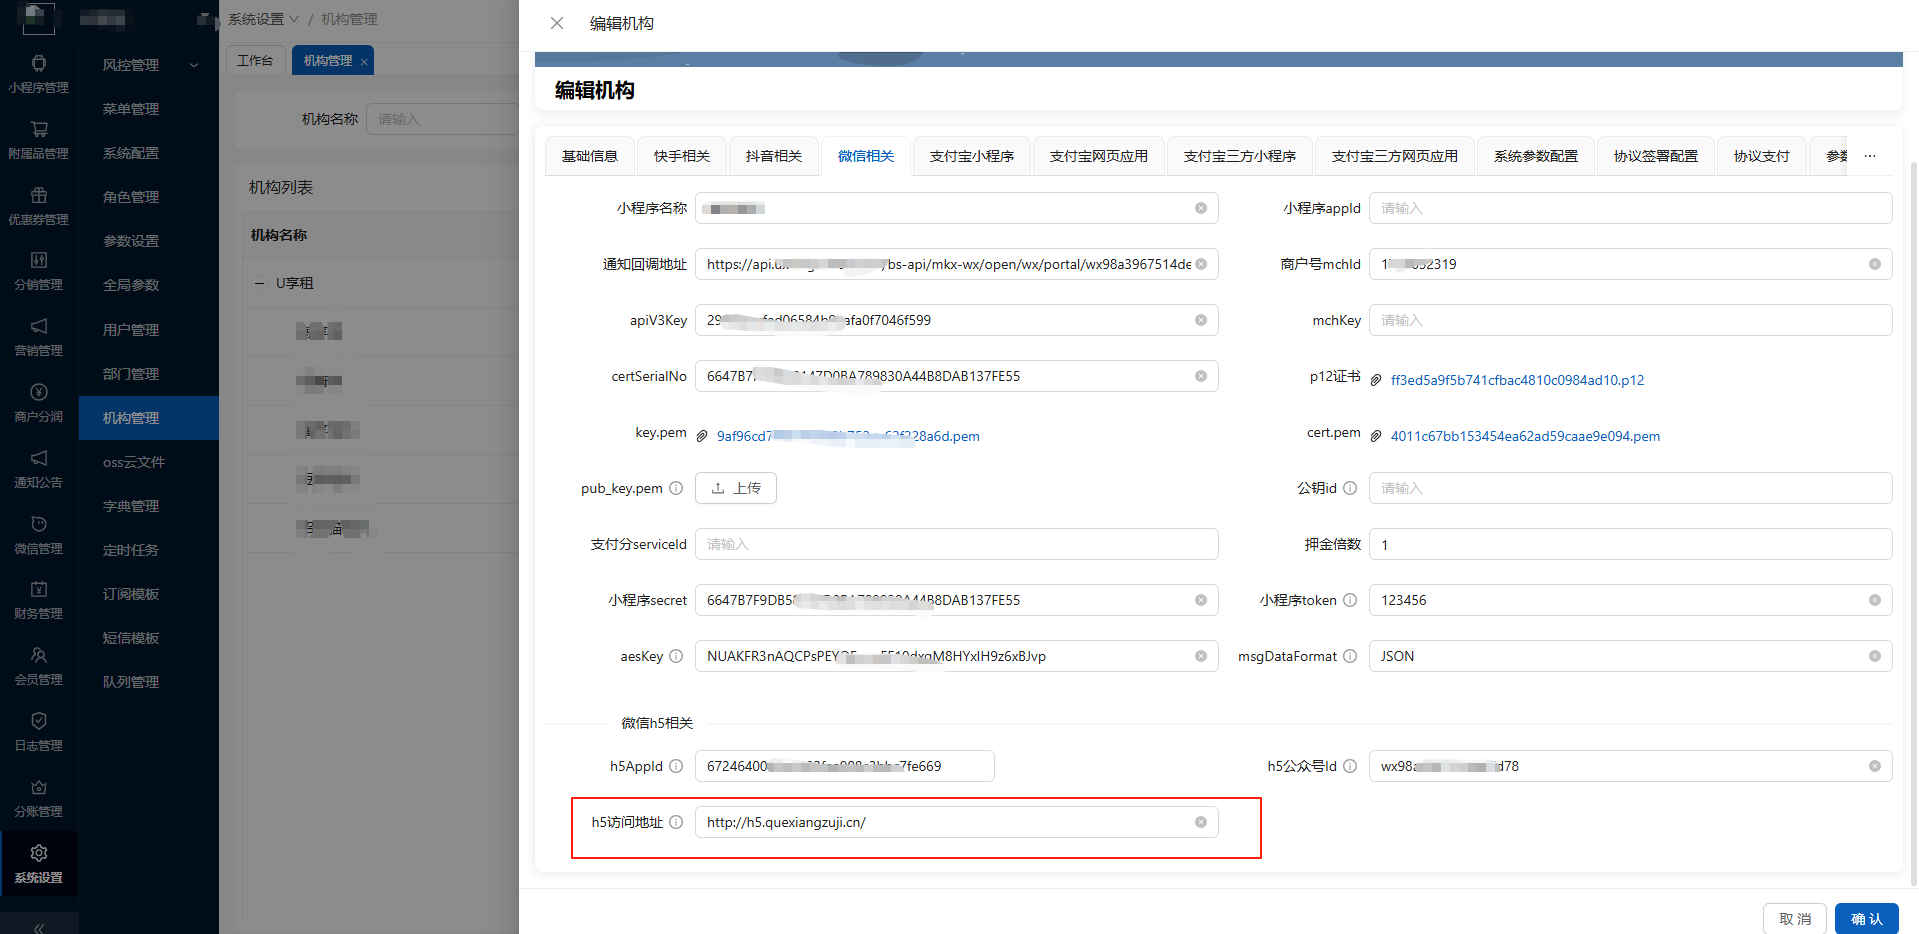The image size is (1919, 934).
Task: Focus the 小程序appId input
Action: [x=1630, y=208]
